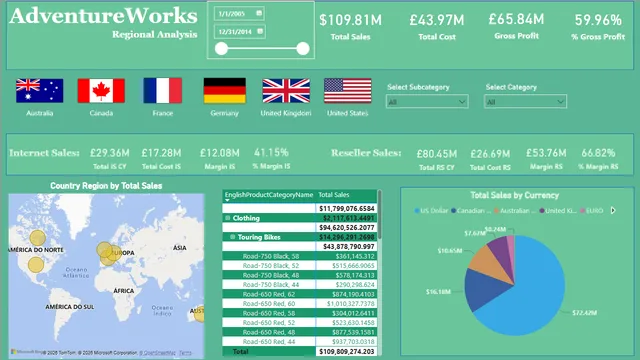The image size is (640, 360).
Task: Click the Country Region by Total Sales title
Action: coord(106,186)
